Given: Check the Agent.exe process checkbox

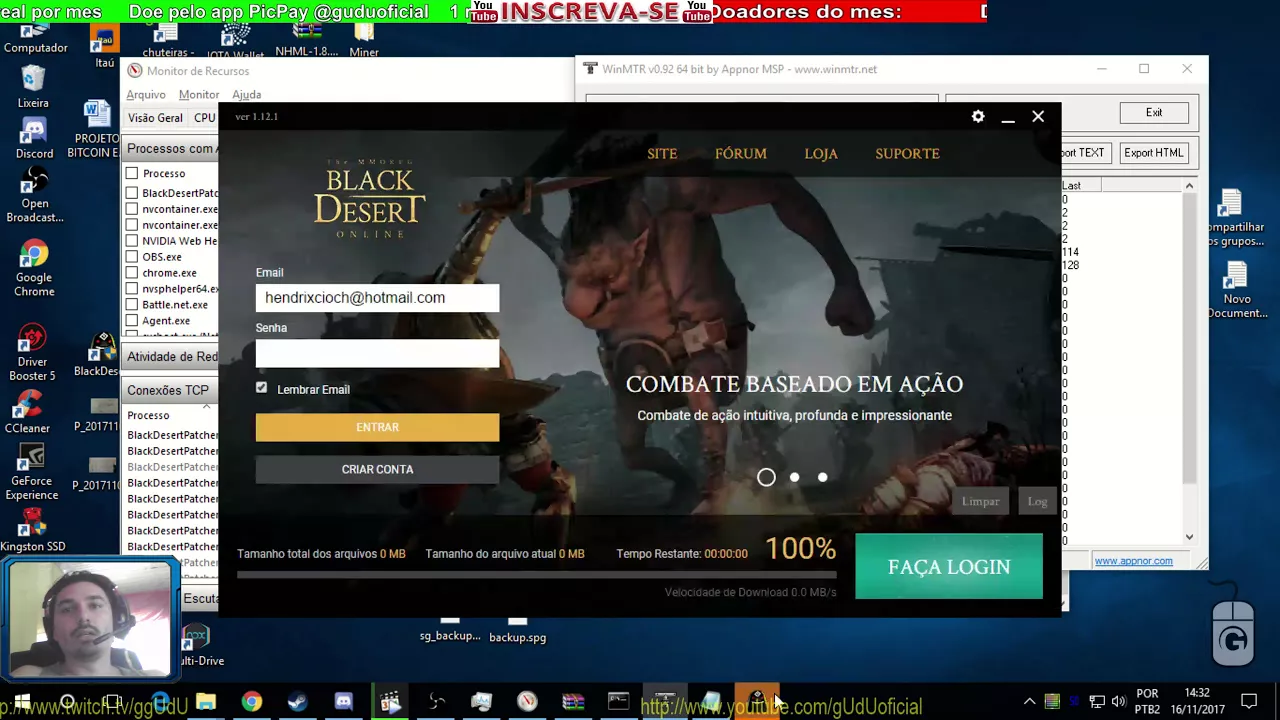Looking at the screenshot, I should [132, 321].
